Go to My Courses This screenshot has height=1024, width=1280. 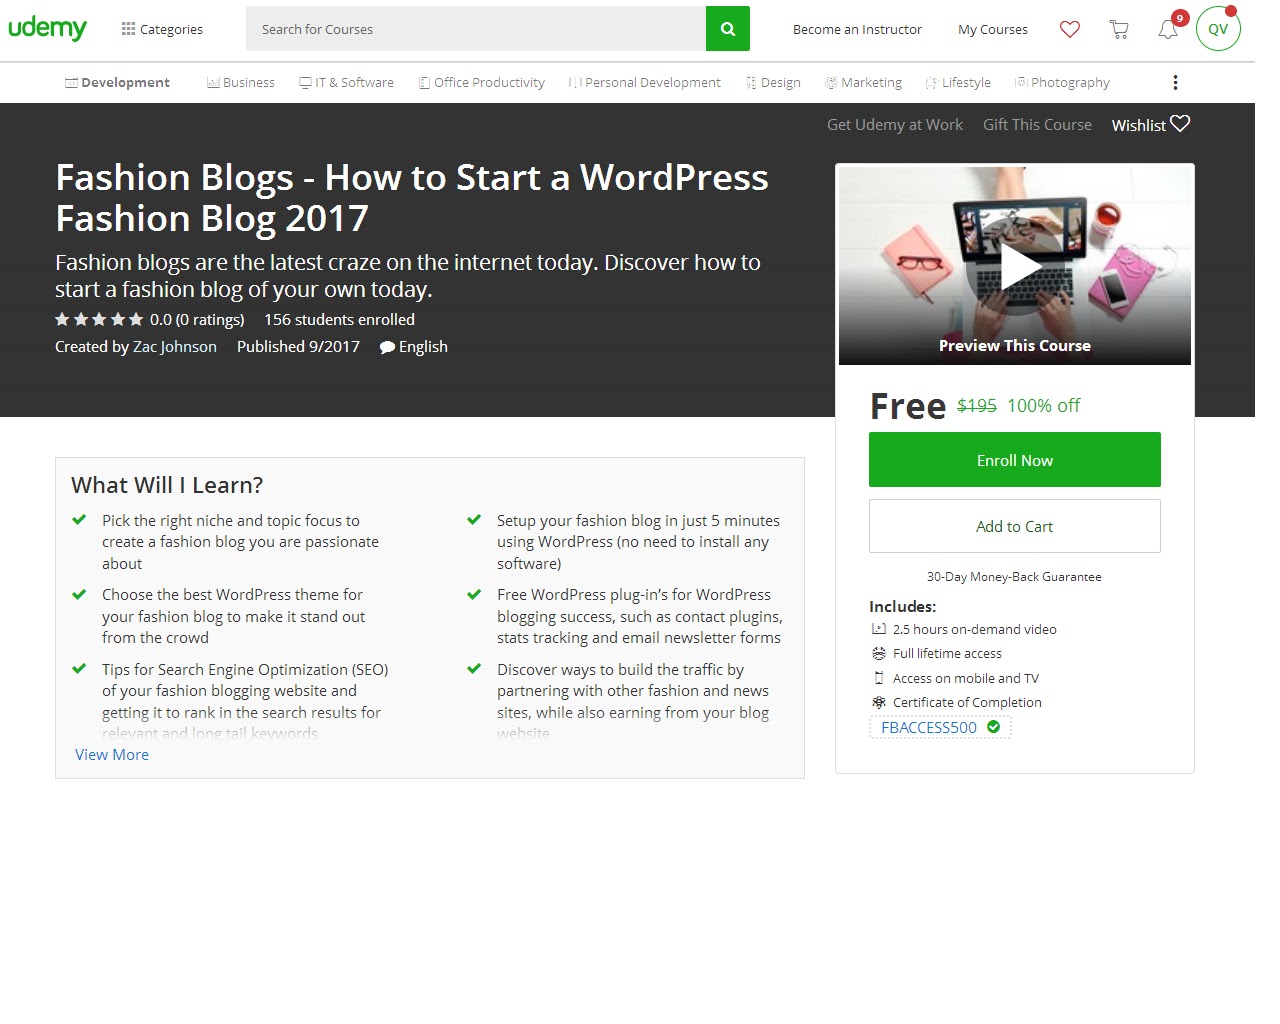[x=992, y=29]
